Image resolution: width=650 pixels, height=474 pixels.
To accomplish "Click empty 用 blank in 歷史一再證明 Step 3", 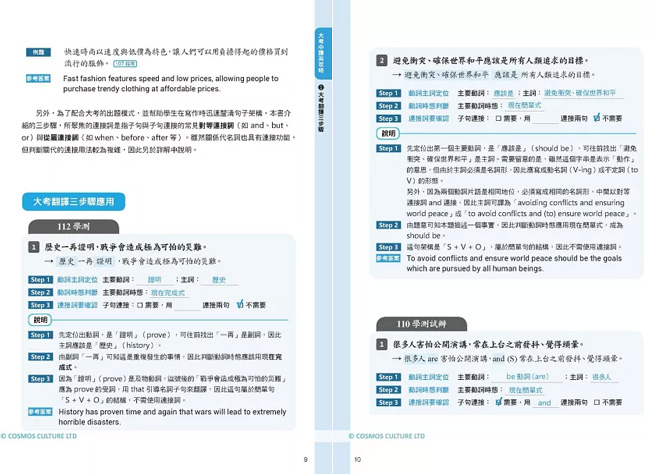I will coord(187,306).
